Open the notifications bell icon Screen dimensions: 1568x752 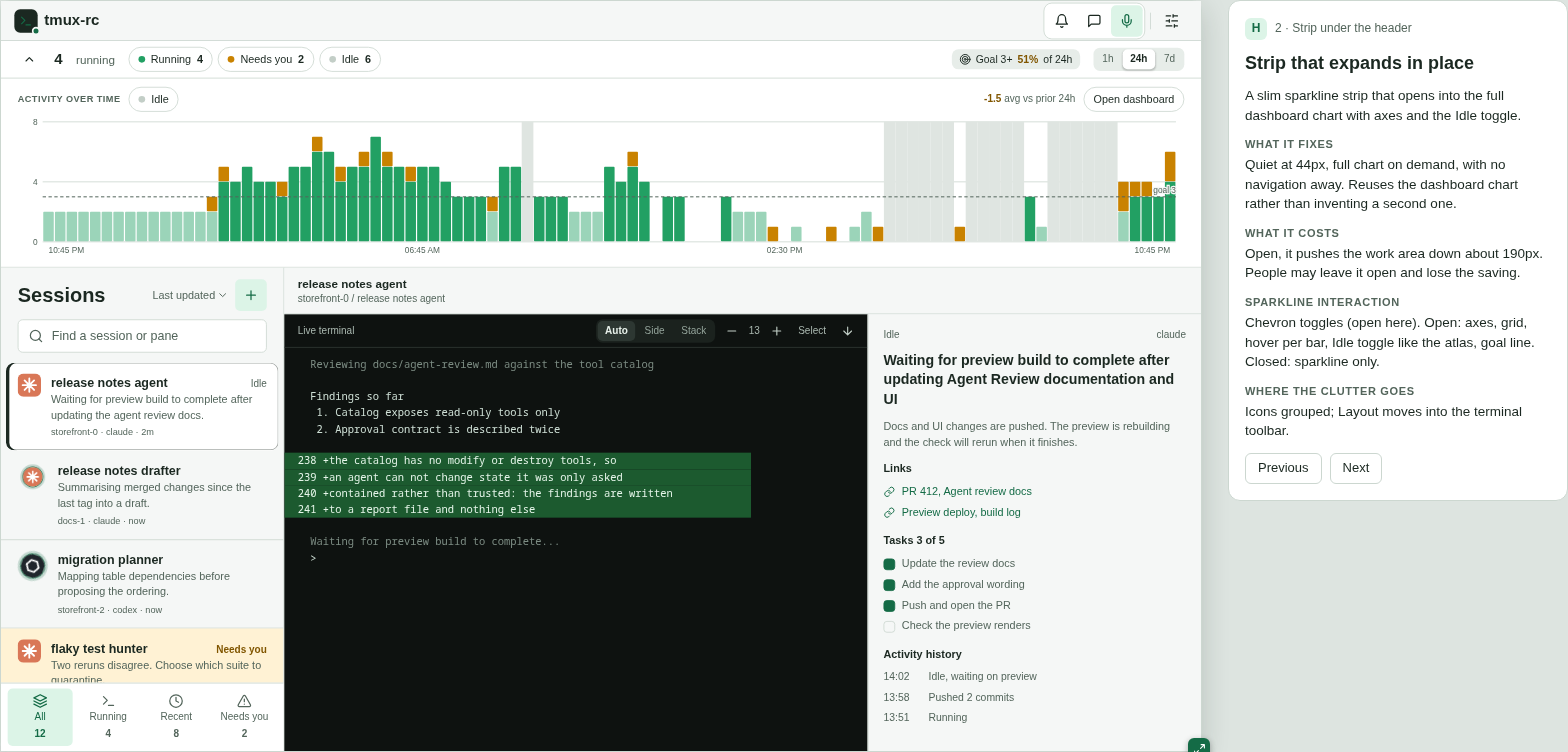1062,20
